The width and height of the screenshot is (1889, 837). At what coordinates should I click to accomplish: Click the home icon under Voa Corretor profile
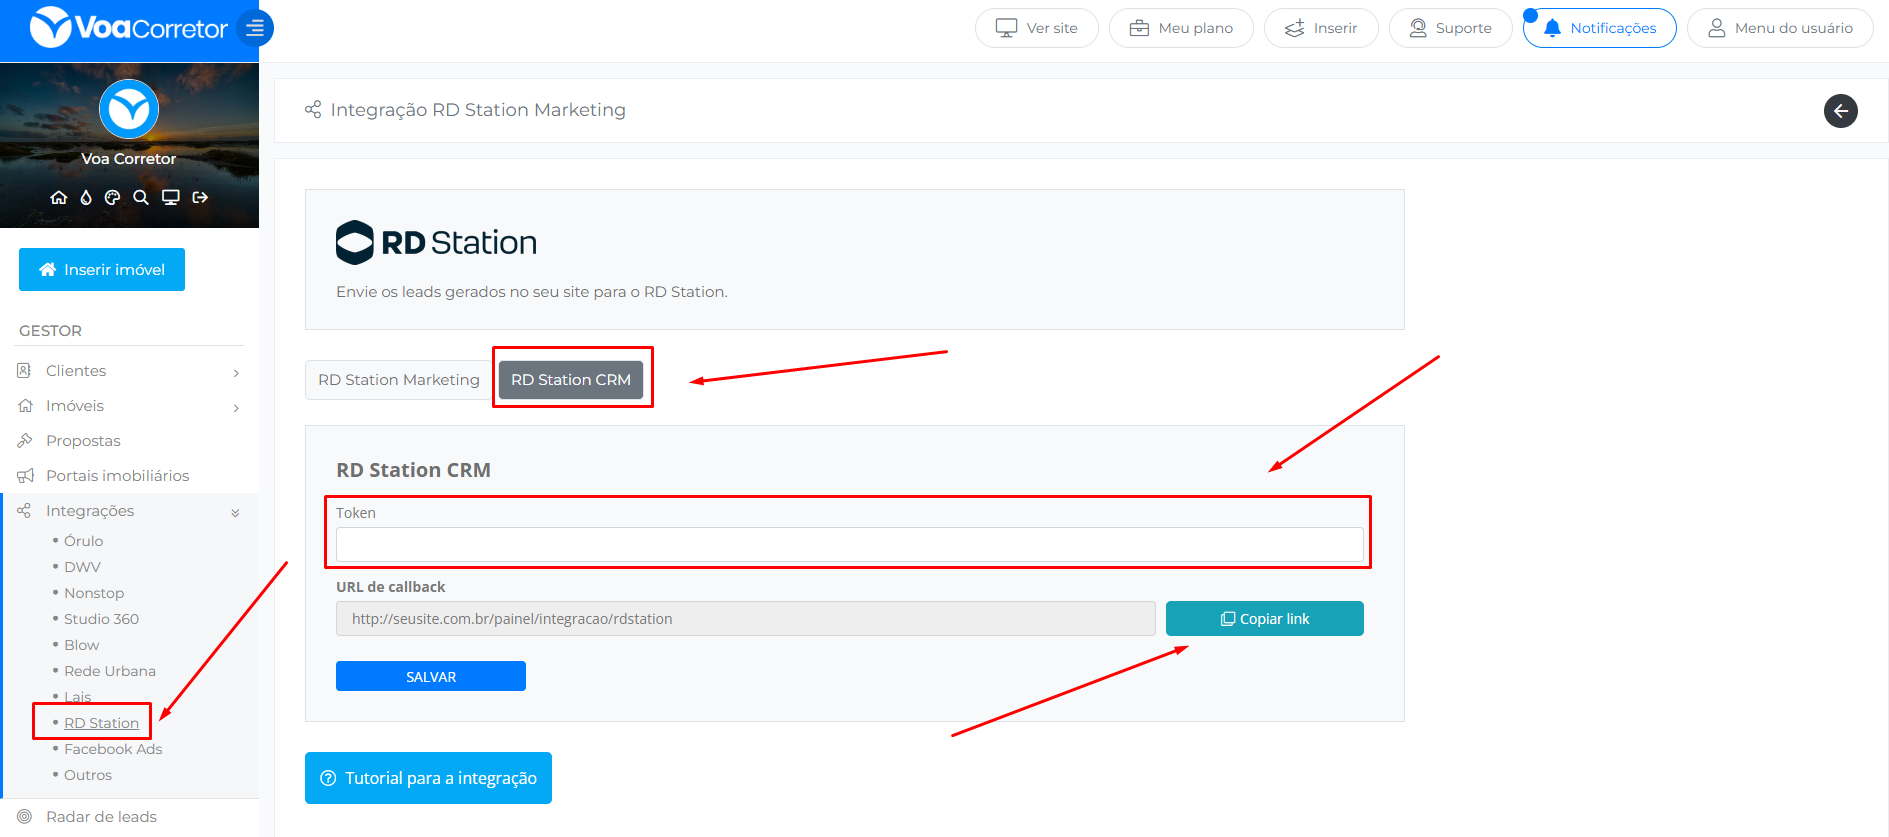click(x=59, y=198)
